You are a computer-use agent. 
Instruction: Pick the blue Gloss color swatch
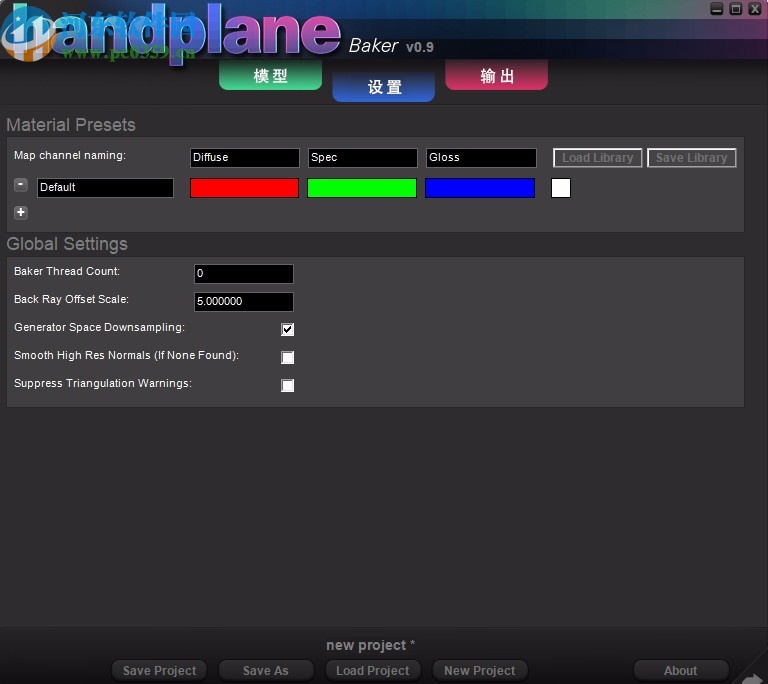tap(480, 188)
